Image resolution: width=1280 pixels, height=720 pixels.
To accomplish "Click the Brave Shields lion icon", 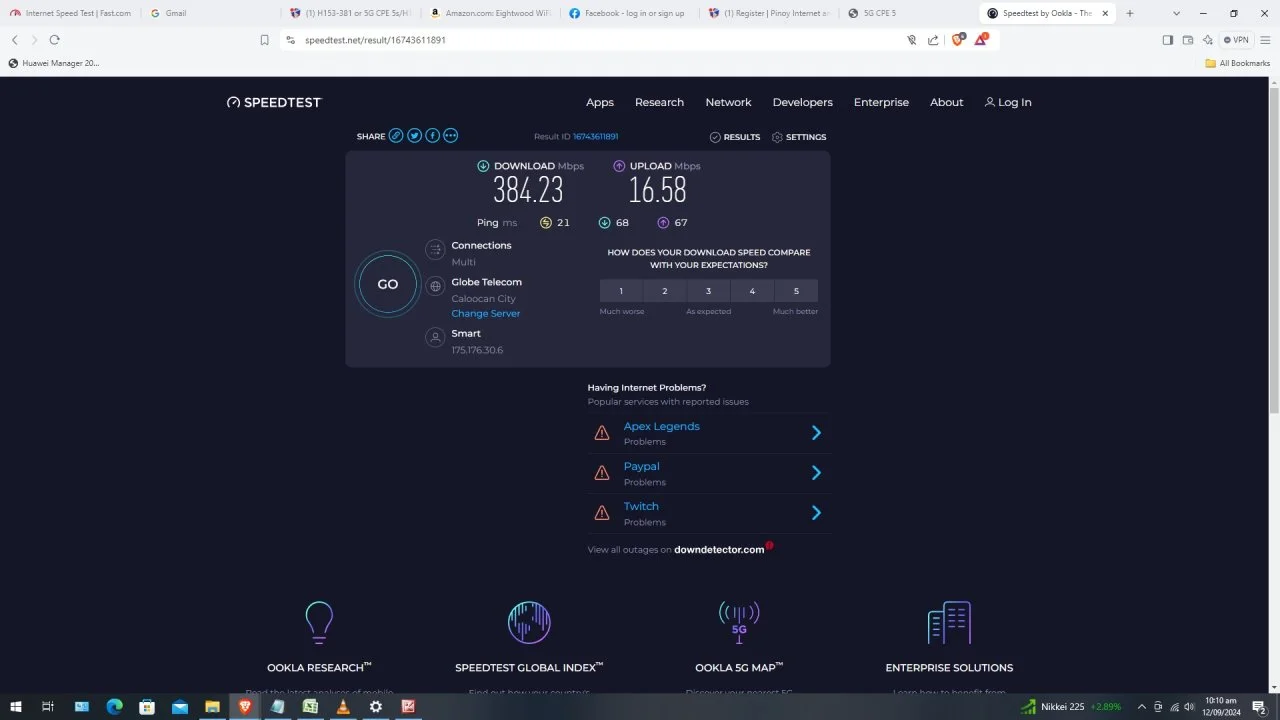I will tap(957, 40).
